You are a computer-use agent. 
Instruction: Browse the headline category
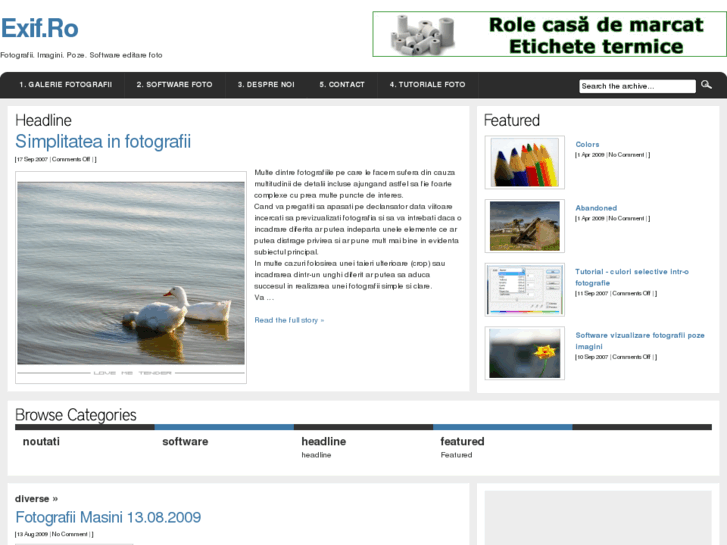[324, 442]
